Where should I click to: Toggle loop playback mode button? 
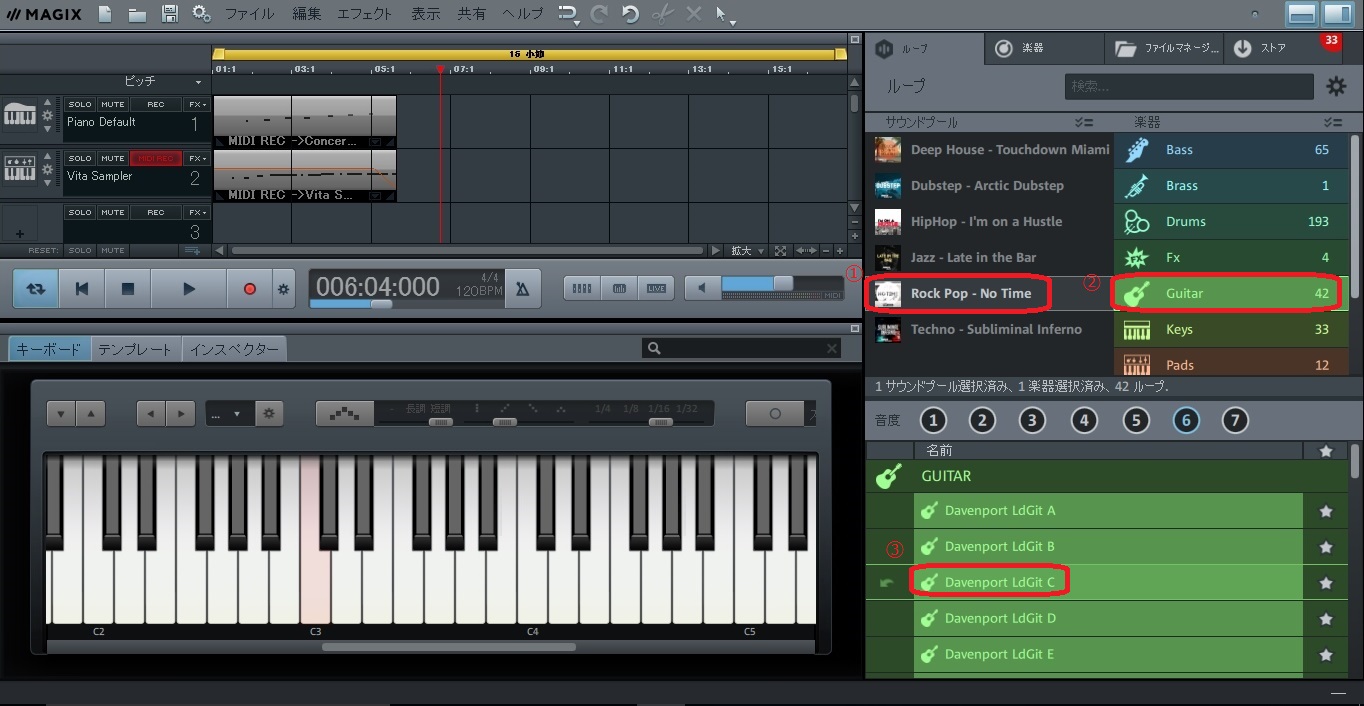(x=36, y=289)
